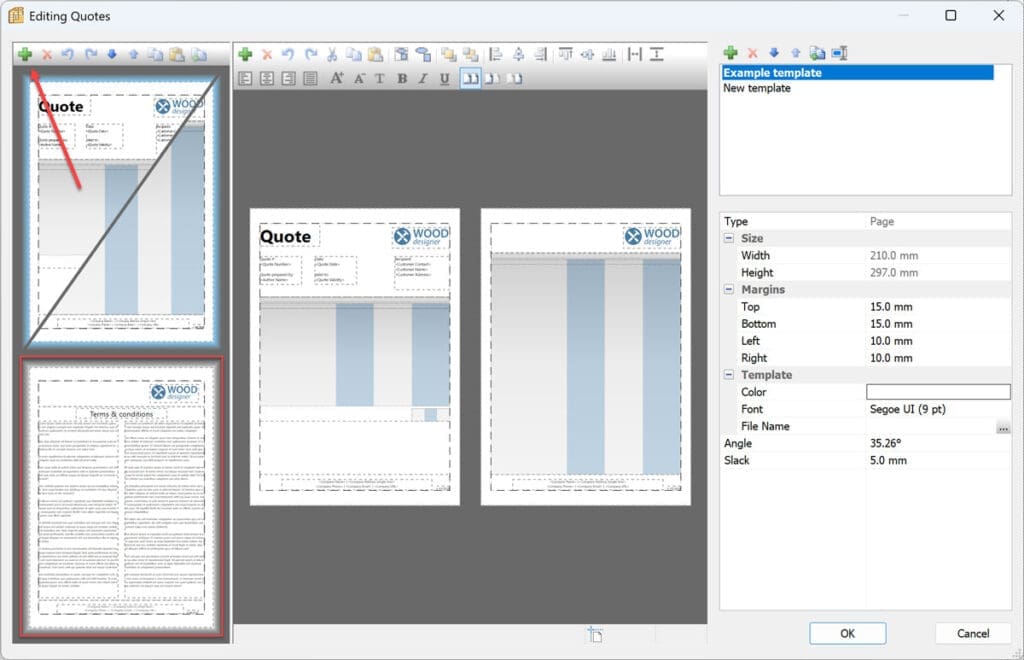Image resolution: width=1024 pixels, height=660 pixels.
Task: Make selected objects same height
Action: pos(656,55)
